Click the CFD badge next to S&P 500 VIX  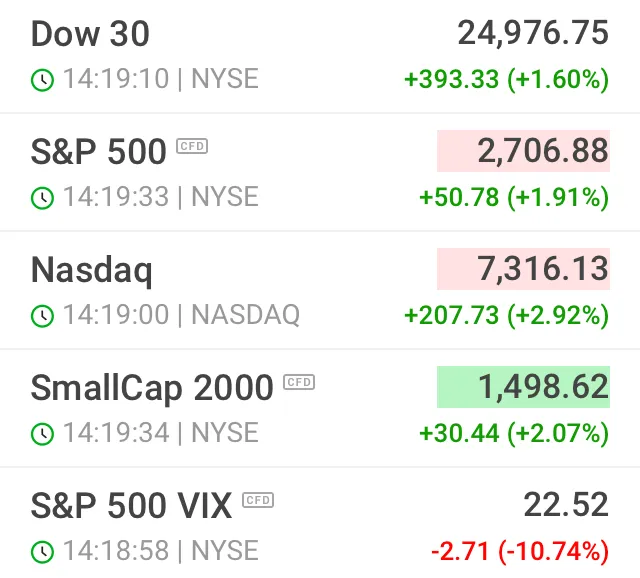[x=258, y=500]
